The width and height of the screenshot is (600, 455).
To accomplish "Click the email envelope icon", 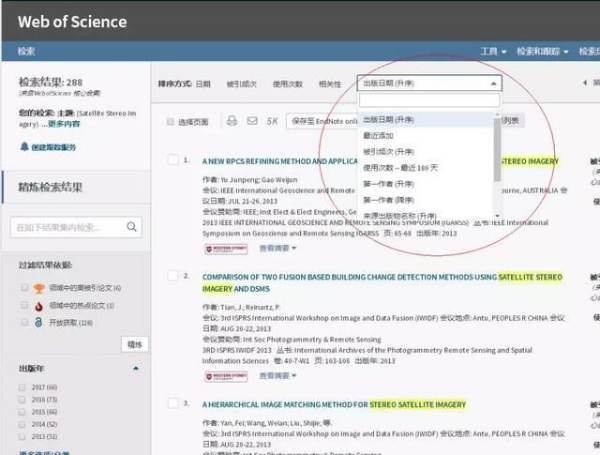I will coord(252,121).
